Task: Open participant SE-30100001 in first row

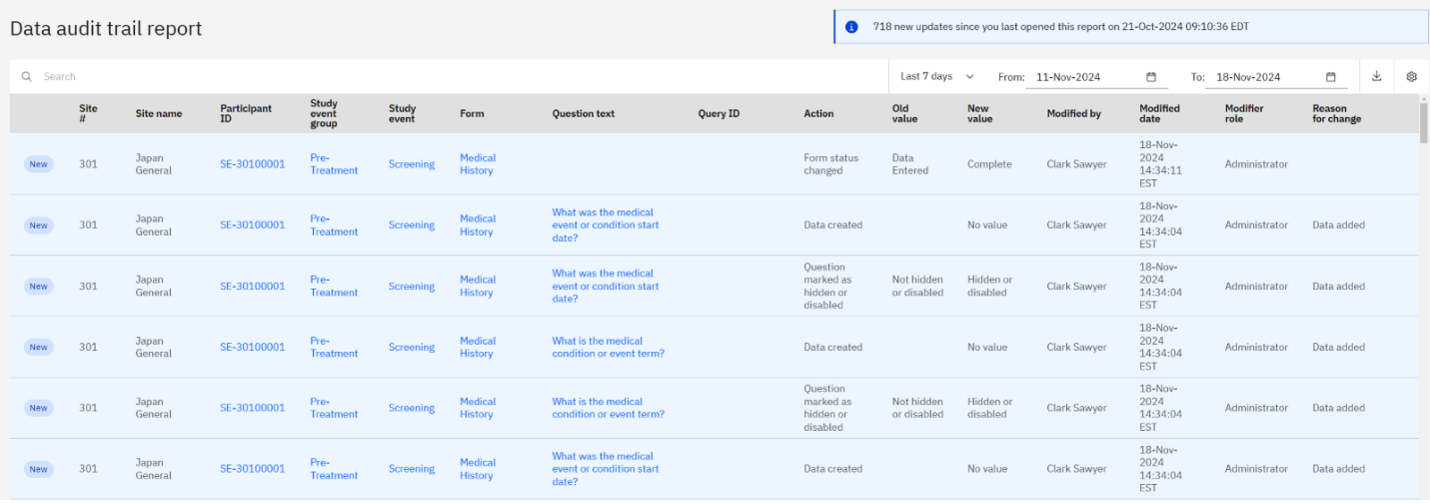Action: tap(252, 164)
